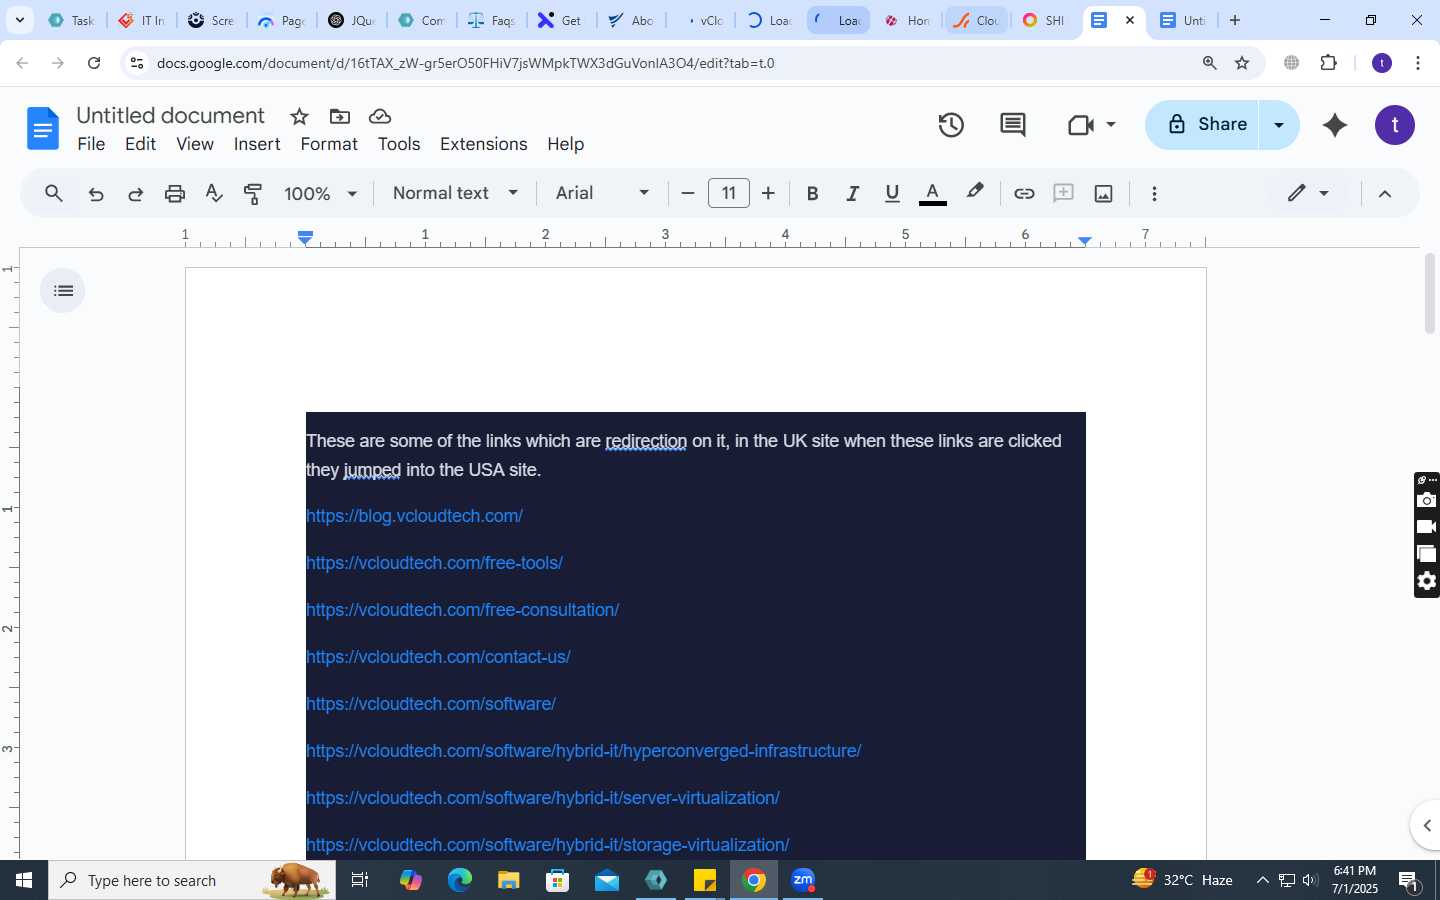Show the side panel chevron
The height and width of the screenshot is (900, 1440).
coord(1427,825)
